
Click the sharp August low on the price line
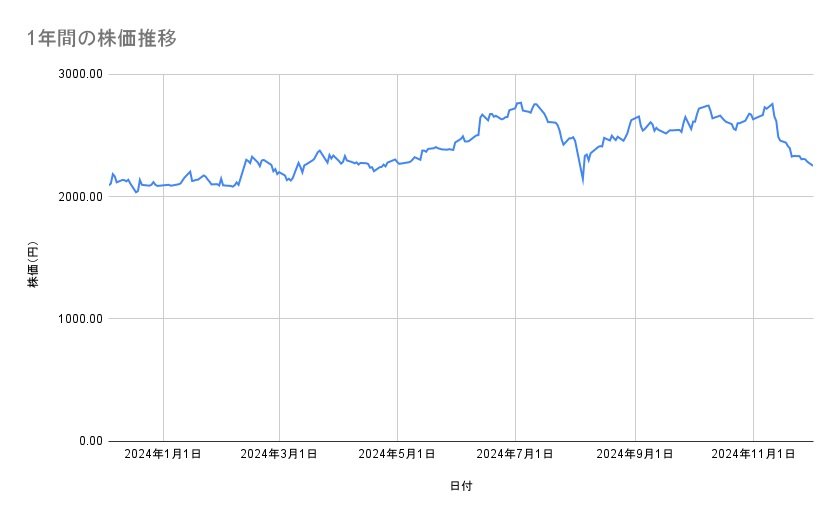point(582,182)
